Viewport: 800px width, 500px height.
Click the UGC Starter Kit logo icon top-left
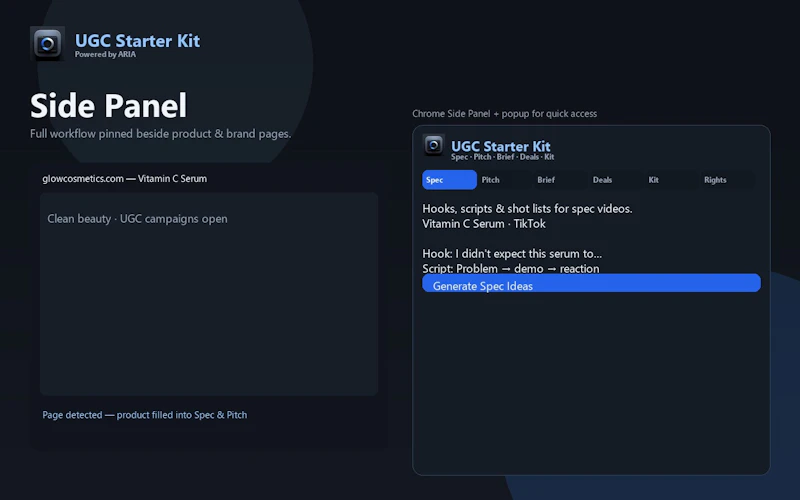pos(47,44)
